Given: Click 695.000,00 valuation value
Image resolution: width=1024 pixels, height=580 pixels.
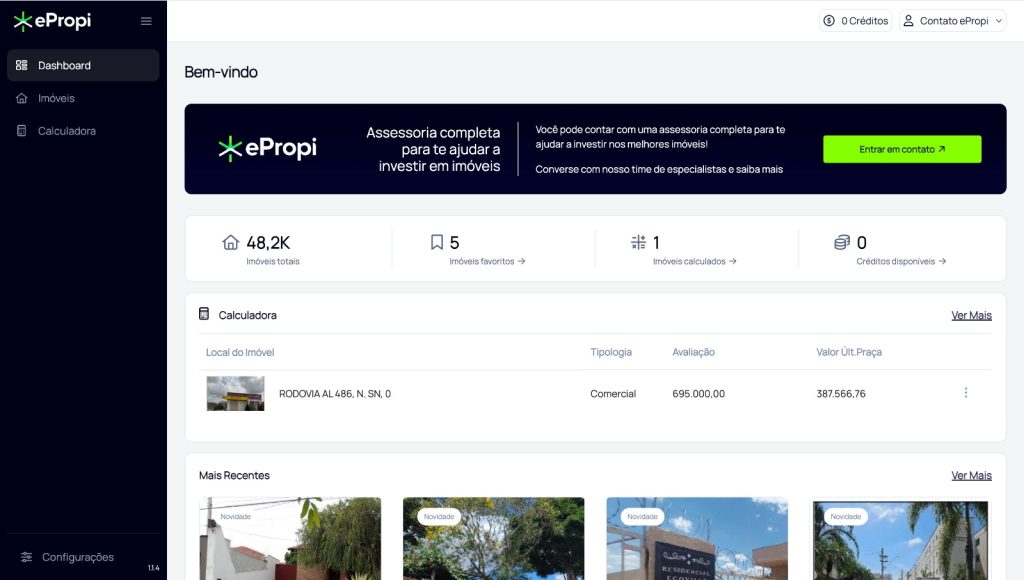Looking at the screenshot, I should [699, 394].
